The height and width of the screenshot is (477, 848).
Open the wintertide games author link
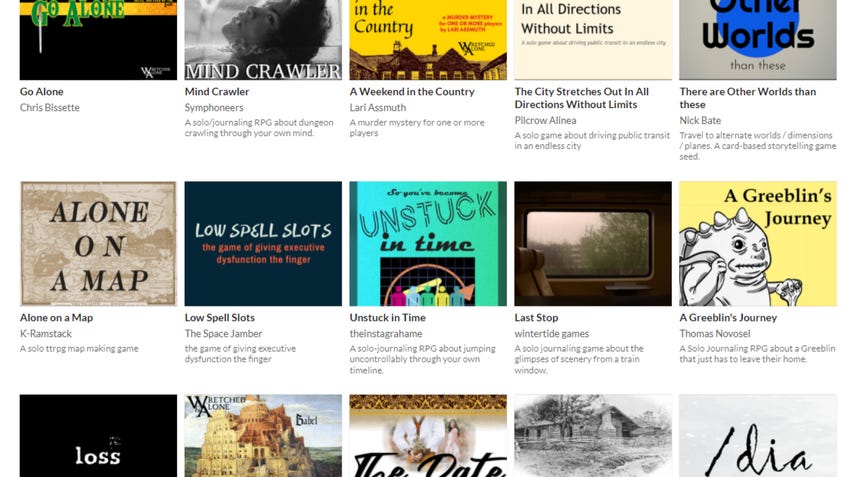pyautogui.click(x=552, y=334)
